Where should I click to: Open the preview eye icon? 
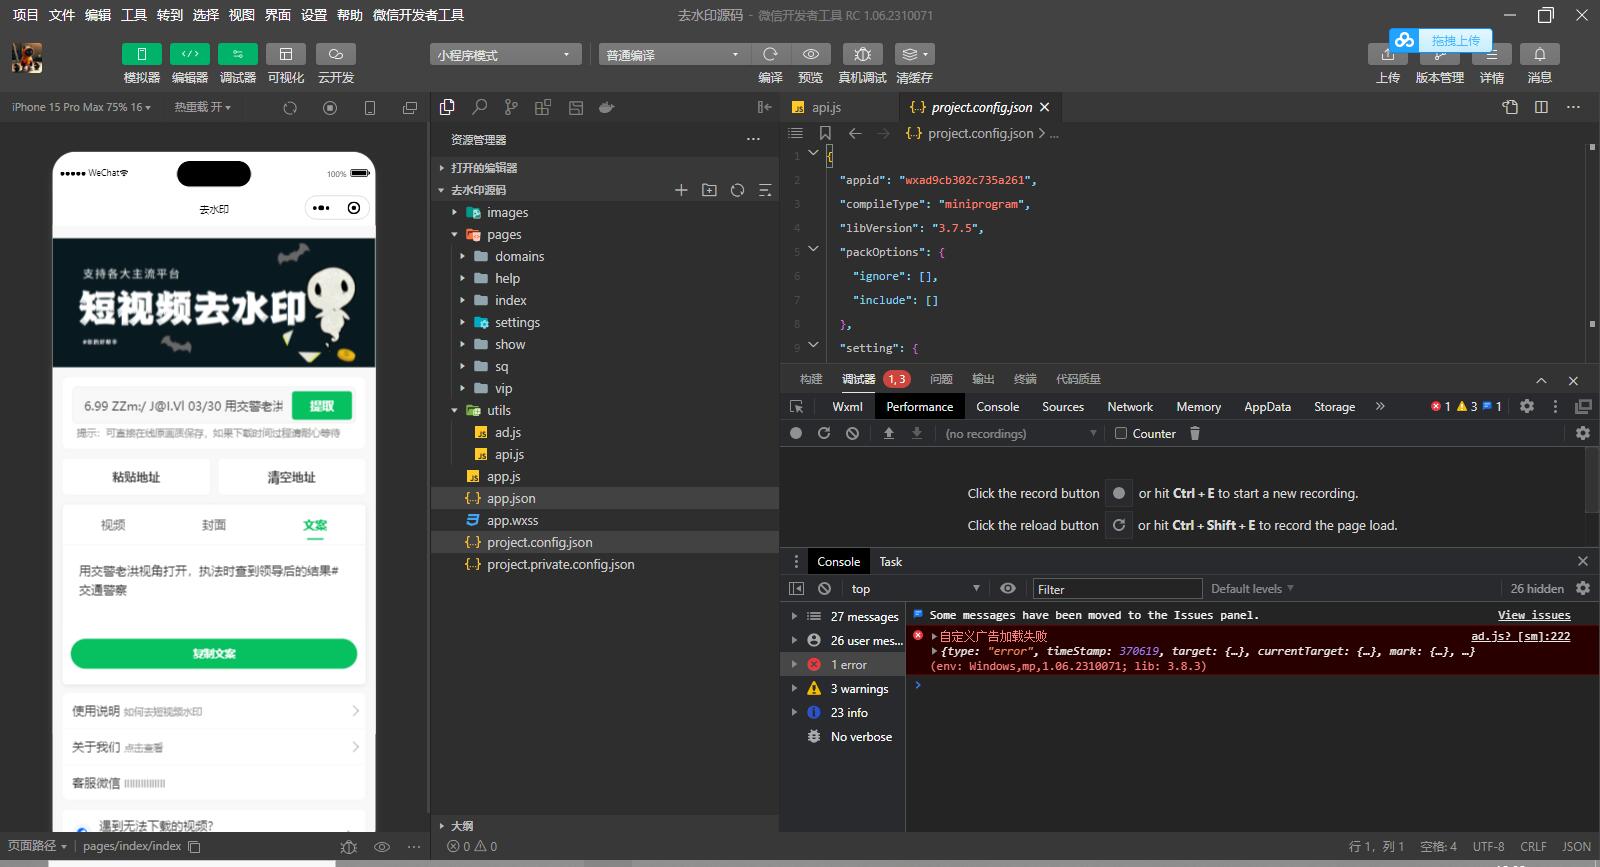click(810, 54)
